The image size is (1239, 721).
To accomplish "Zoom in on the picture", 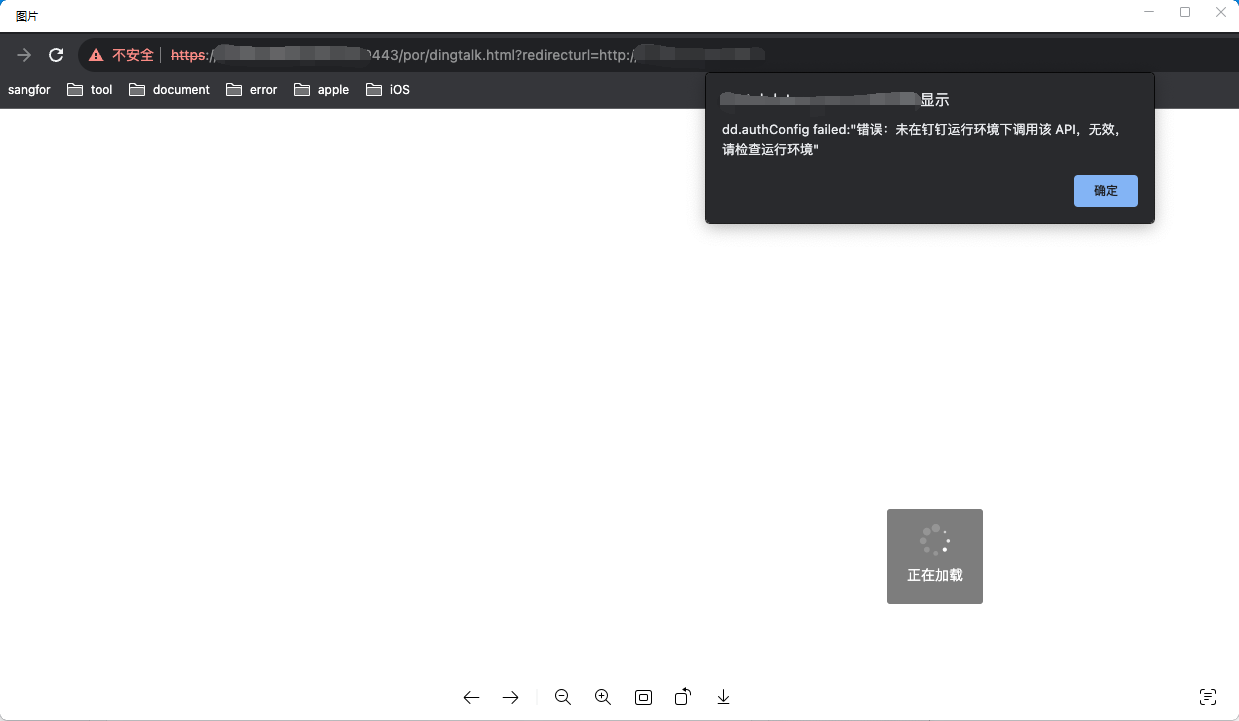I will (603, 697).
